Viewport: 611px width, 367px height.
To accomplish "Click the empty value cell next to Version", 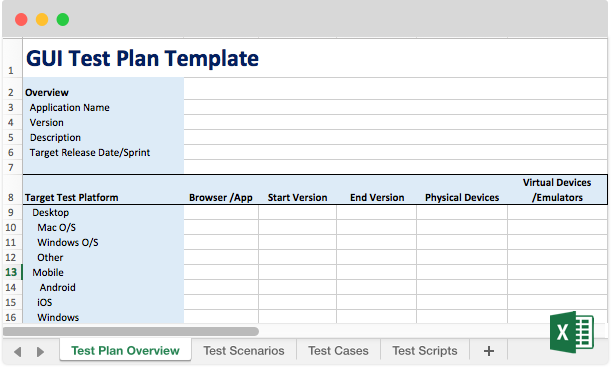I will (395, 122).
